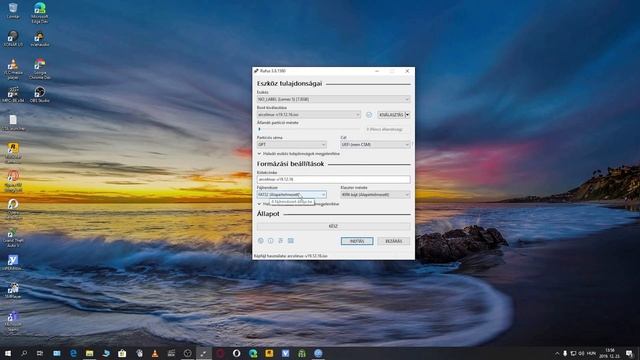Click the volume label input field
Screen dimensions: 640x360
click(x=333, y=179)
